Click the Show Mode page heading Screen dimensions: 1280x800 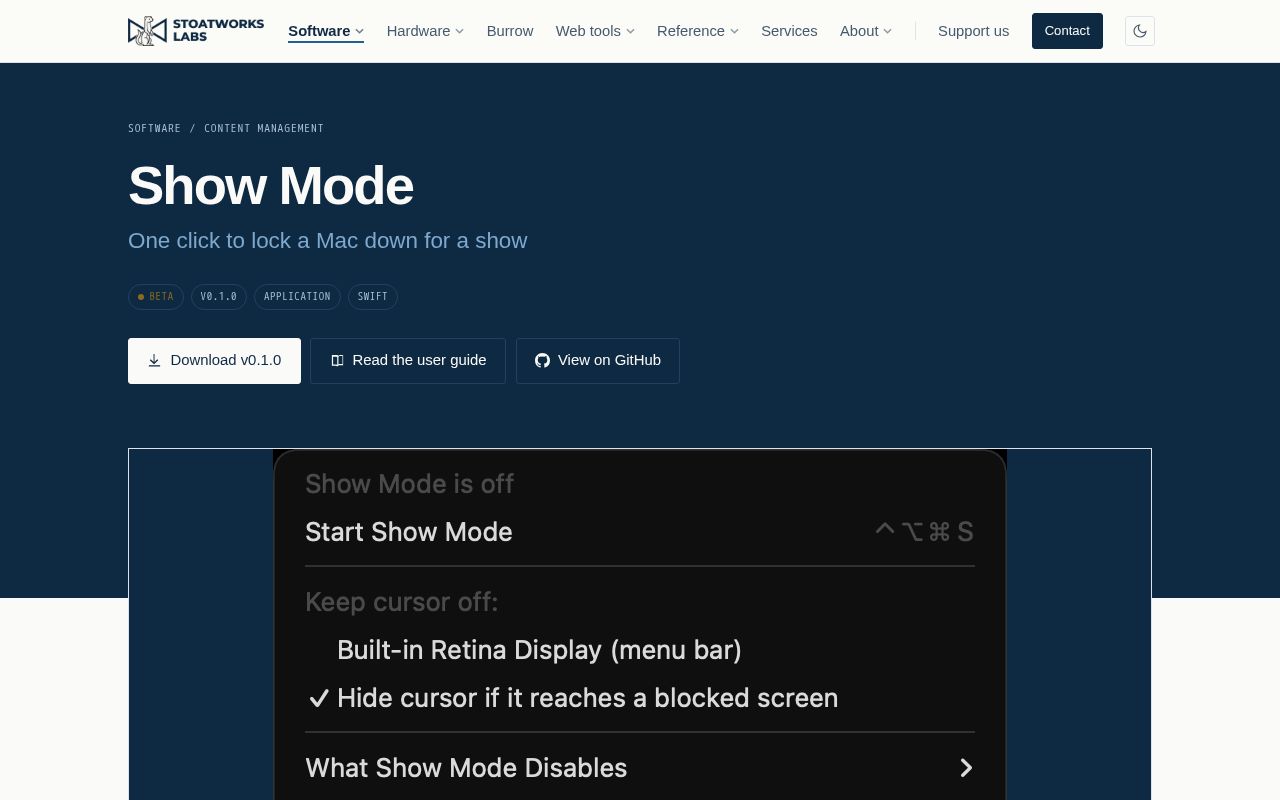point(271,186)
